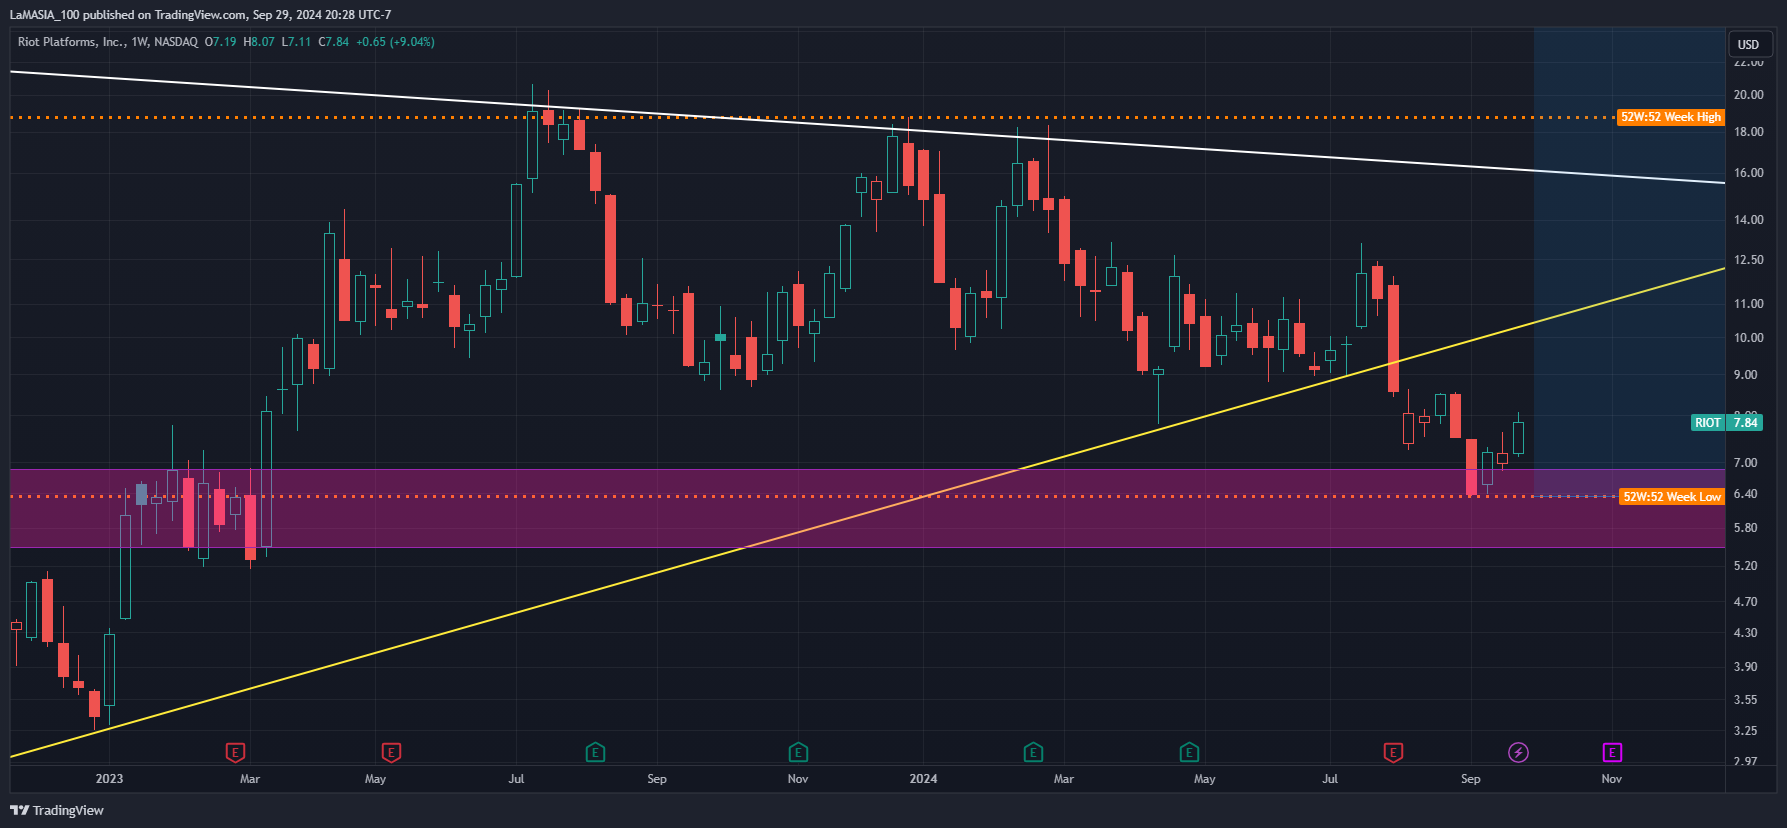1787x828 pixels.
Task: Click the red earnings marker after Jul 2024
Action: [x=1393, y=752]
